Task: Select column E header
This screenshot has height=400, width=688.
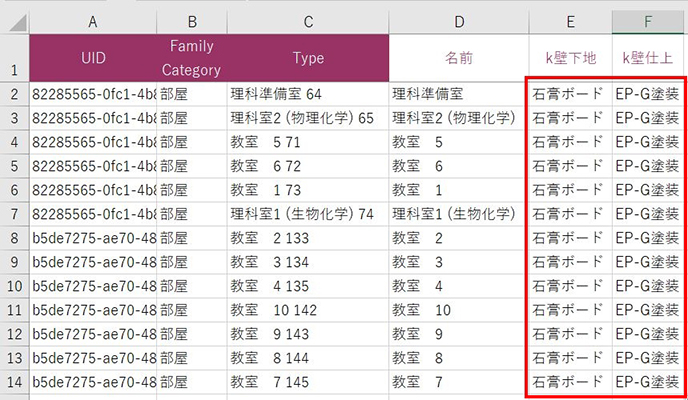Action: pyautogui.click(x=570, y=22)
